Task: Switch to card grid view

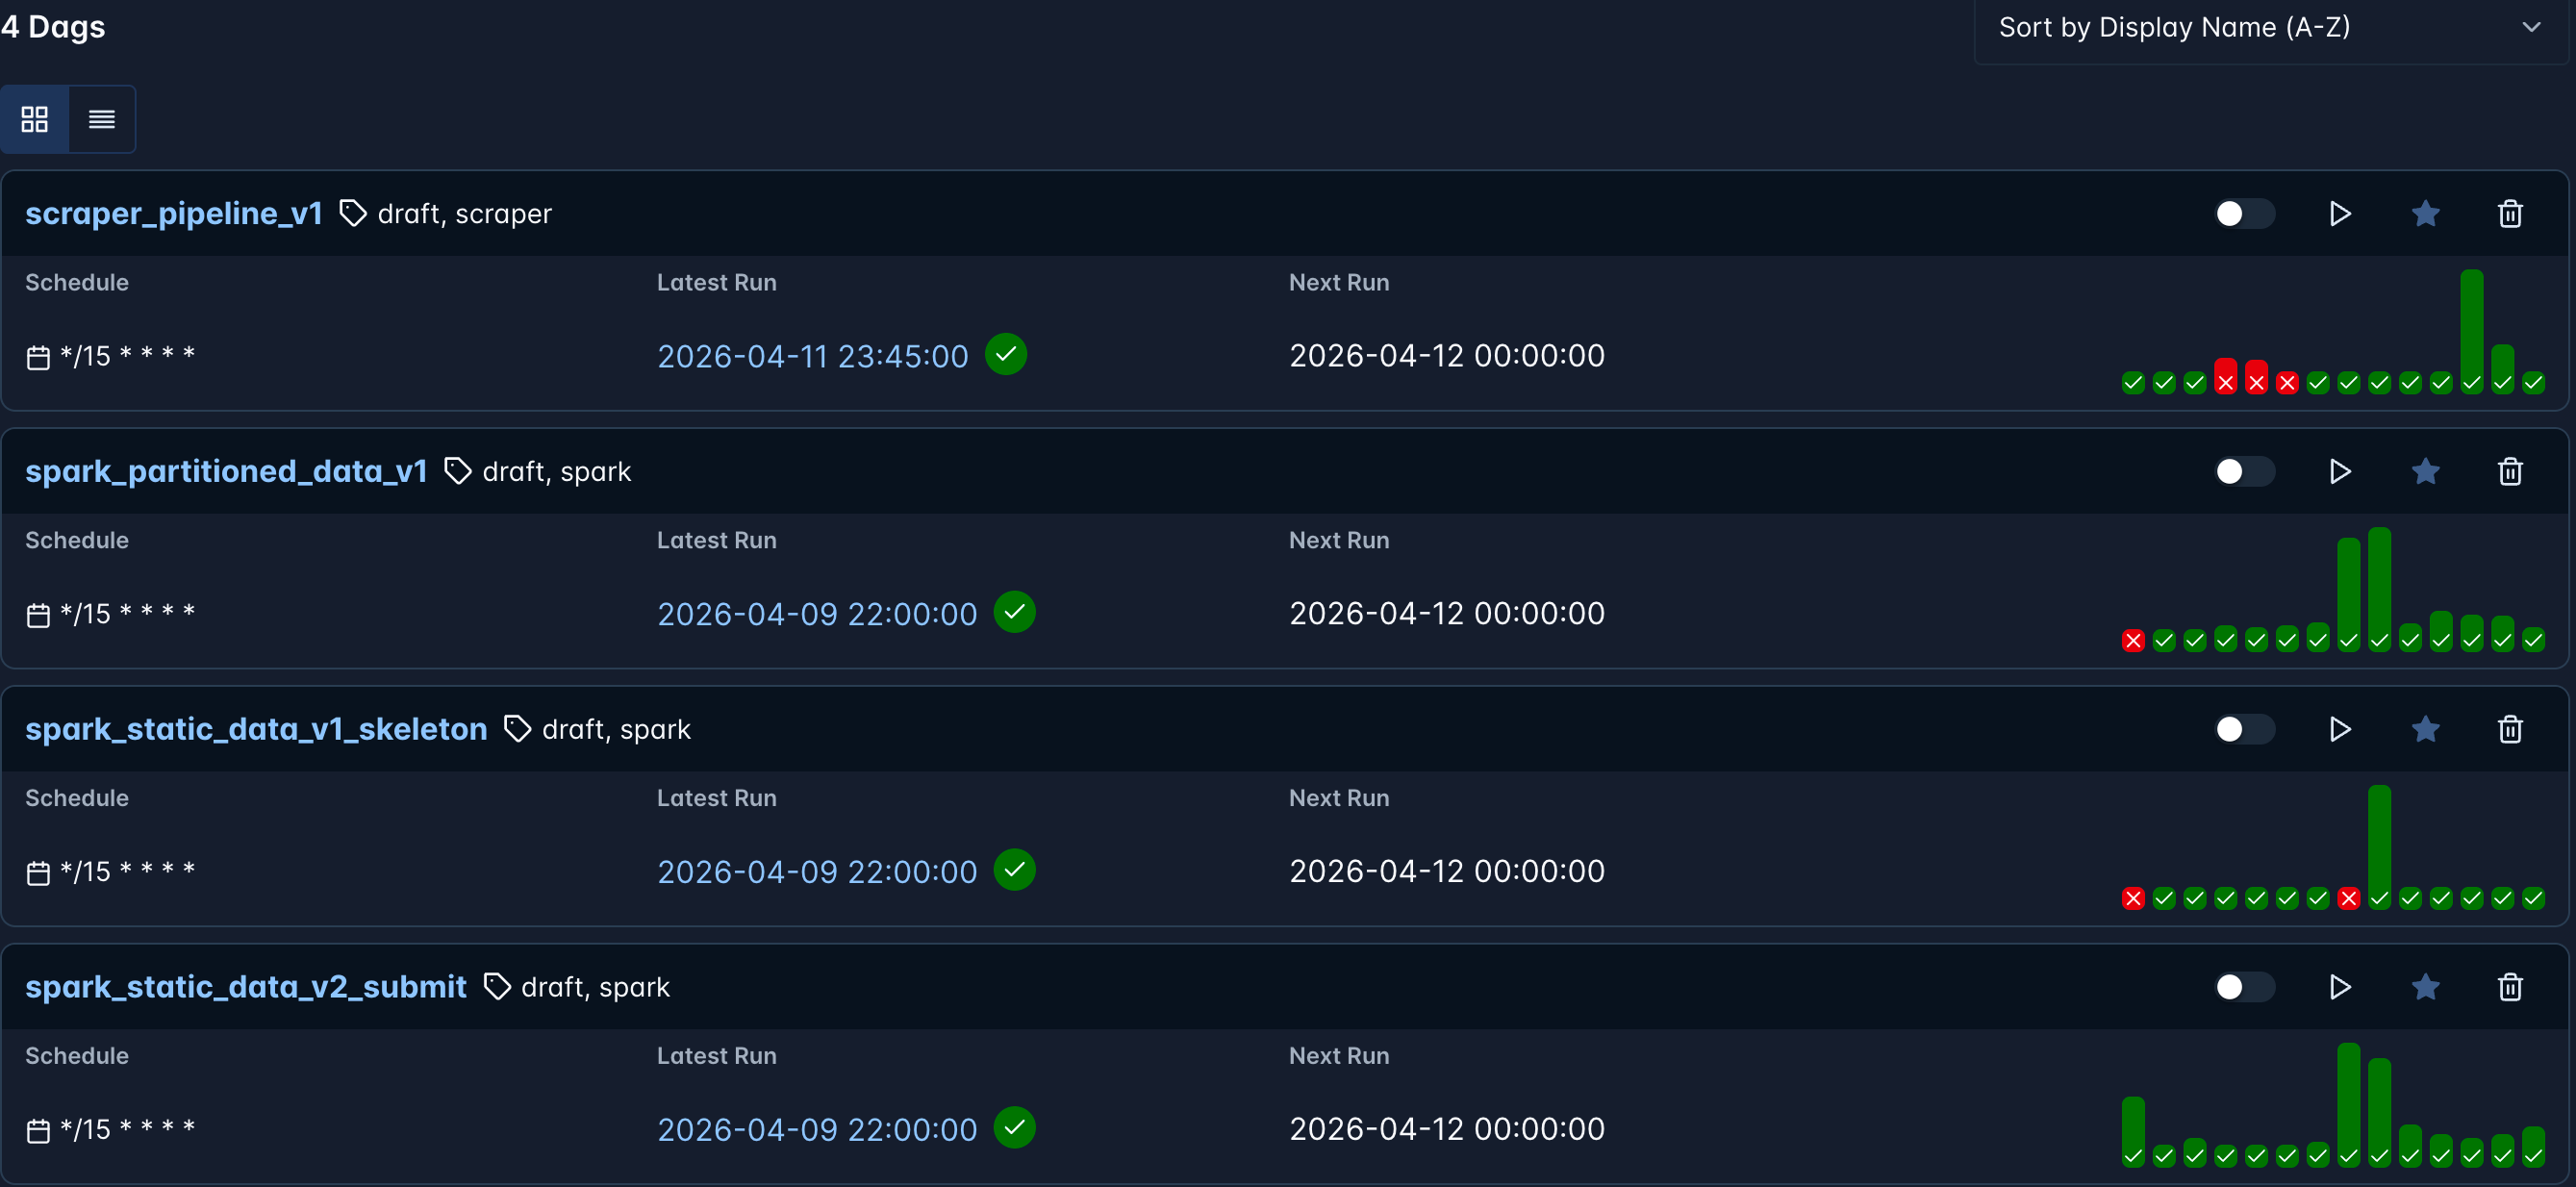Action: point(35,120)
